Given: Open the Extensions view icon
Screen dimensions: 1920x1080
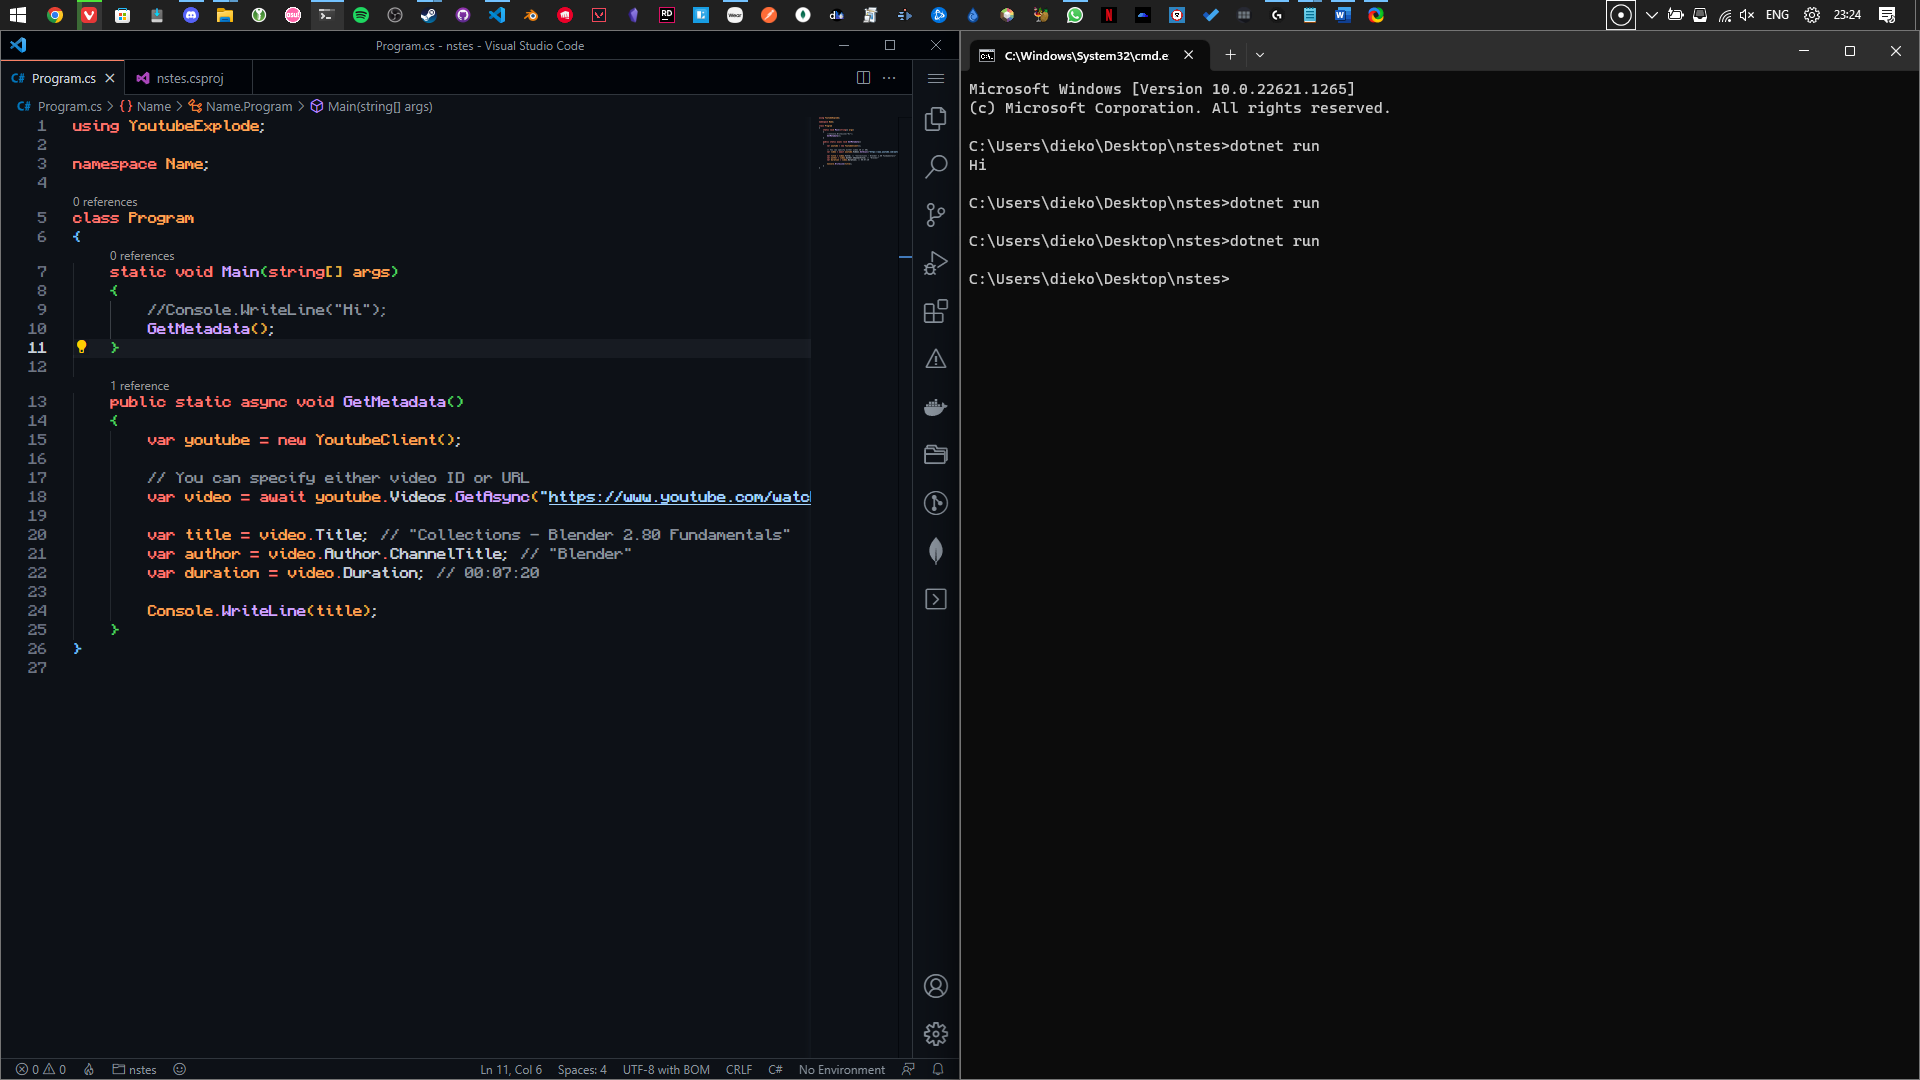Looking at the screenshot, I should click(935, 312).
